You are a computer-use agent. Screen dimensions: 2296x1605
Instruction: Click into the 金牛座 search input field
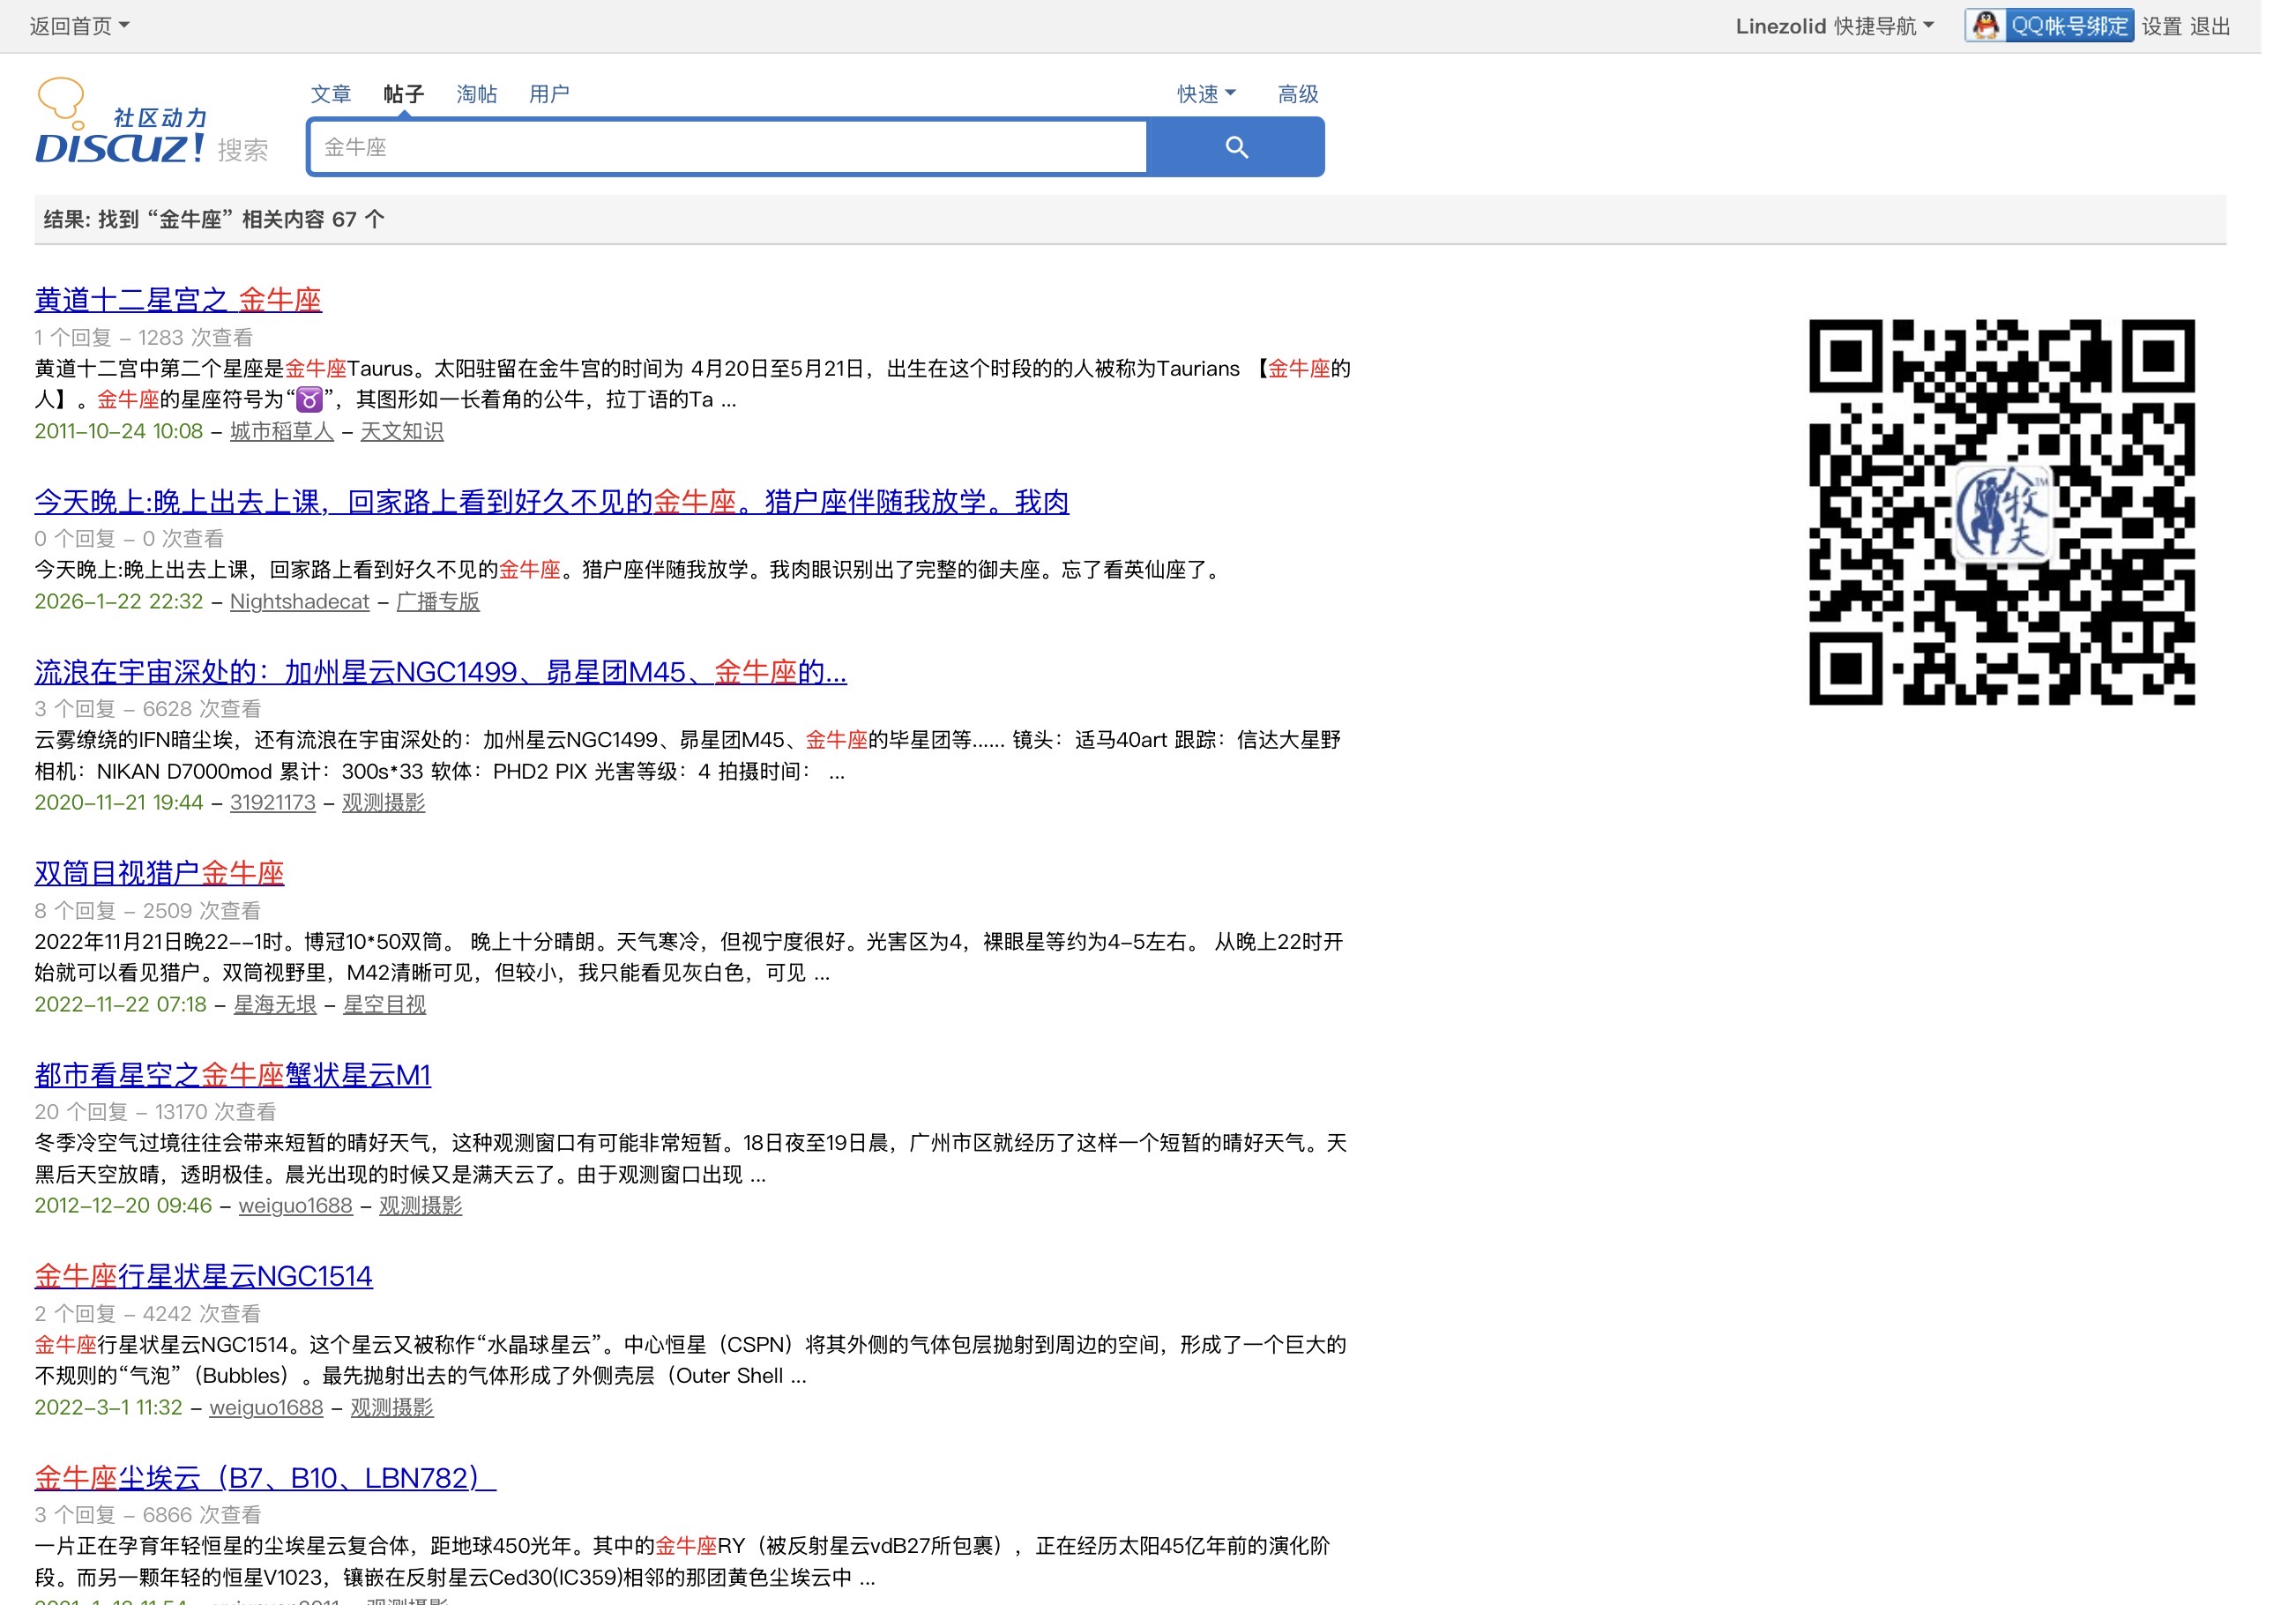click(727, 148)
